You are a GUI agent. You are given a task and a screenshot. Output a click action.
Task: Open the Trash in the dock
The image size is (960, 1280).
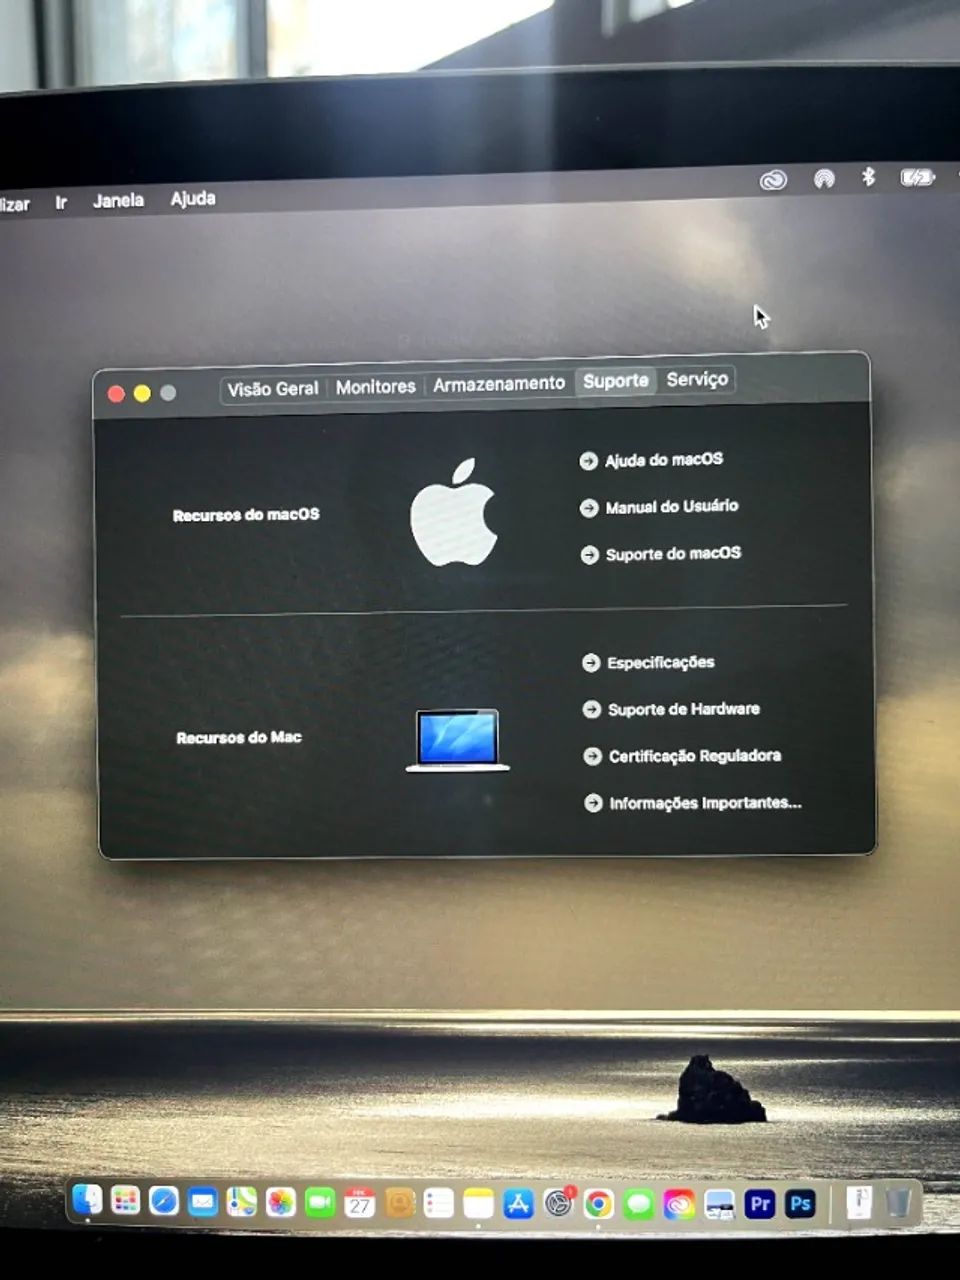coord(898,1203)
